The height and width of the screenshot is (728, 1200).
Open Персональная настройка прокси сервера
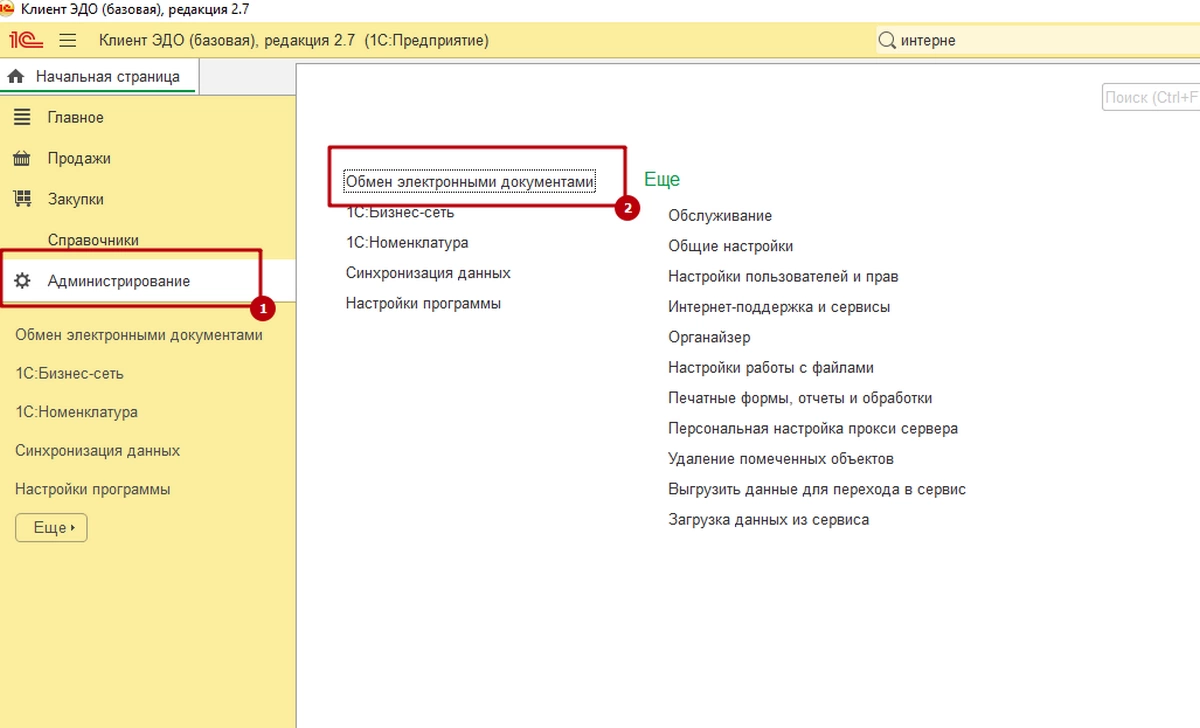813,428
